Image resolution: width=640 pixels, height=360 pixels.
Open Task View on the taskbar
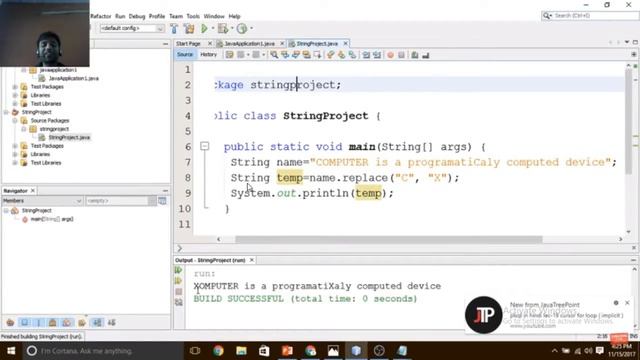click(195, 351)
